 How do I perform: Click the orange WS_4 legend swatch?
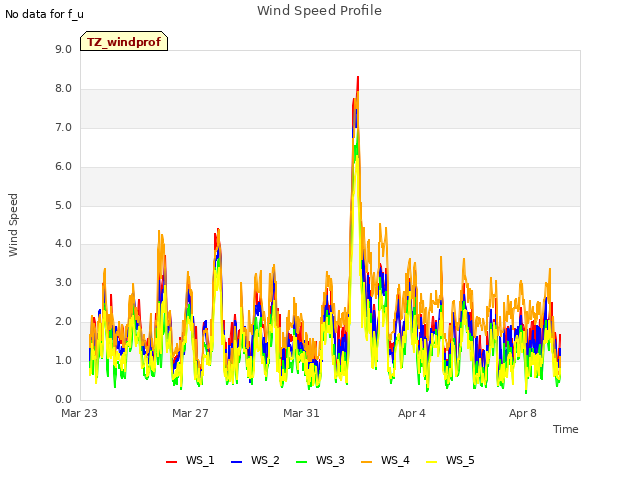367,461
